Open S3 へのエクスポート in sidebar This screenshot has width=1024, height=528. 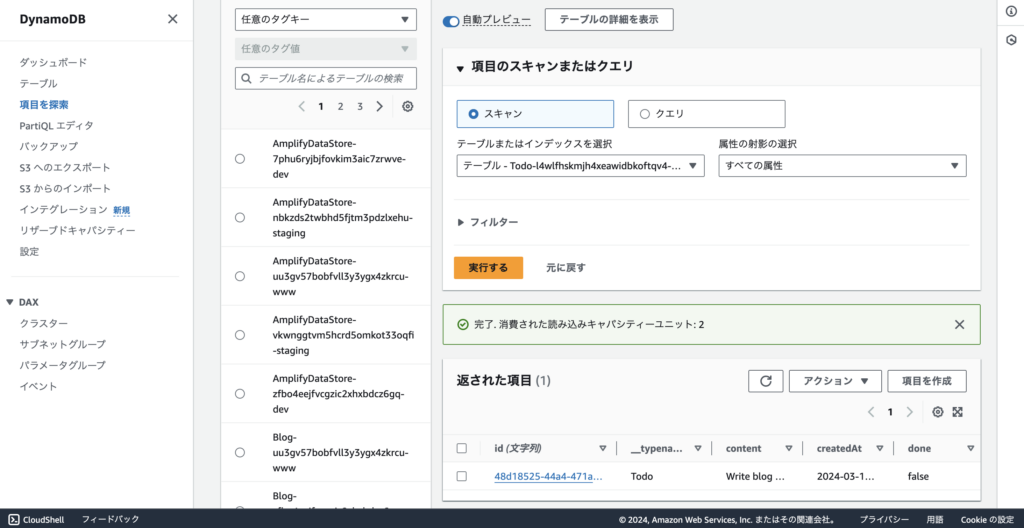(65, 167)
